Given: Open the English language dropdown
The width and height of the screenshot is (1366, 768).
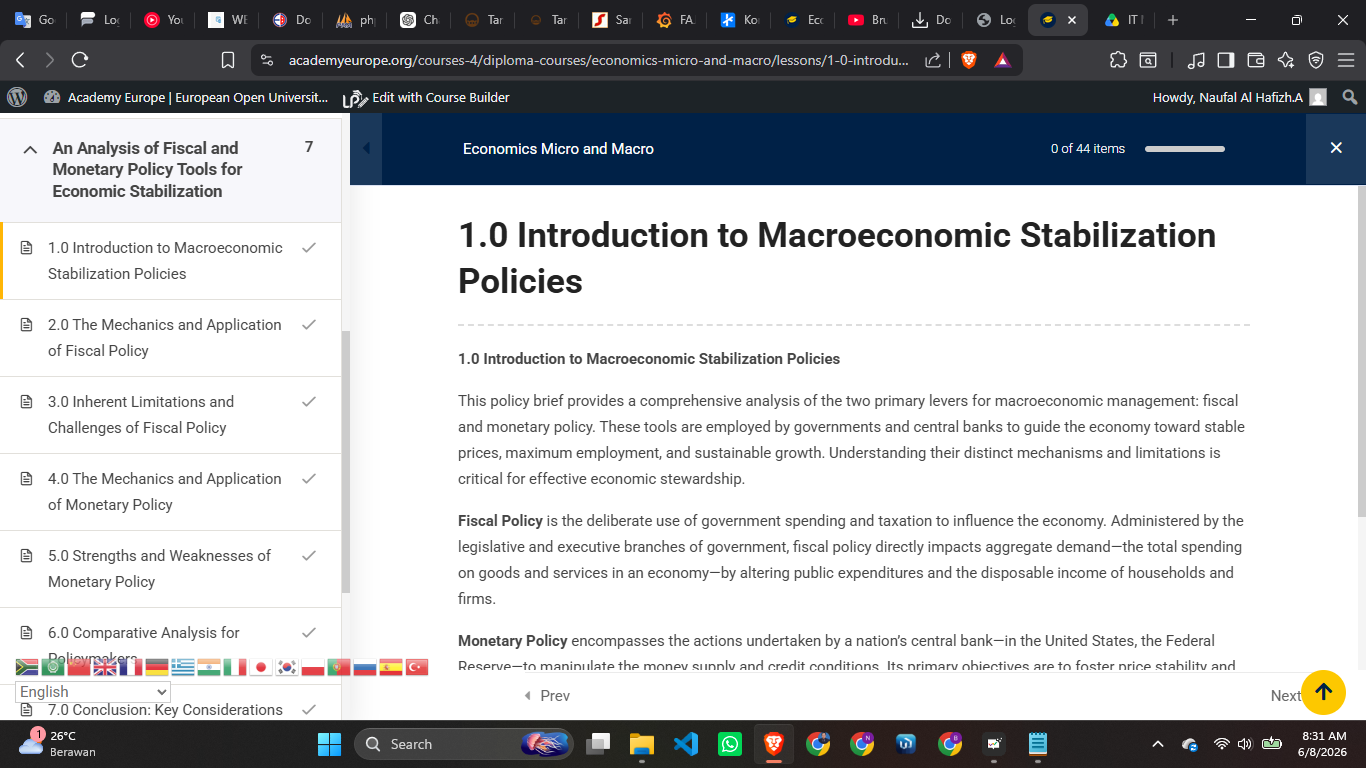Looking at the screenshot, I should pyautogui.click(x=93, y=691).
